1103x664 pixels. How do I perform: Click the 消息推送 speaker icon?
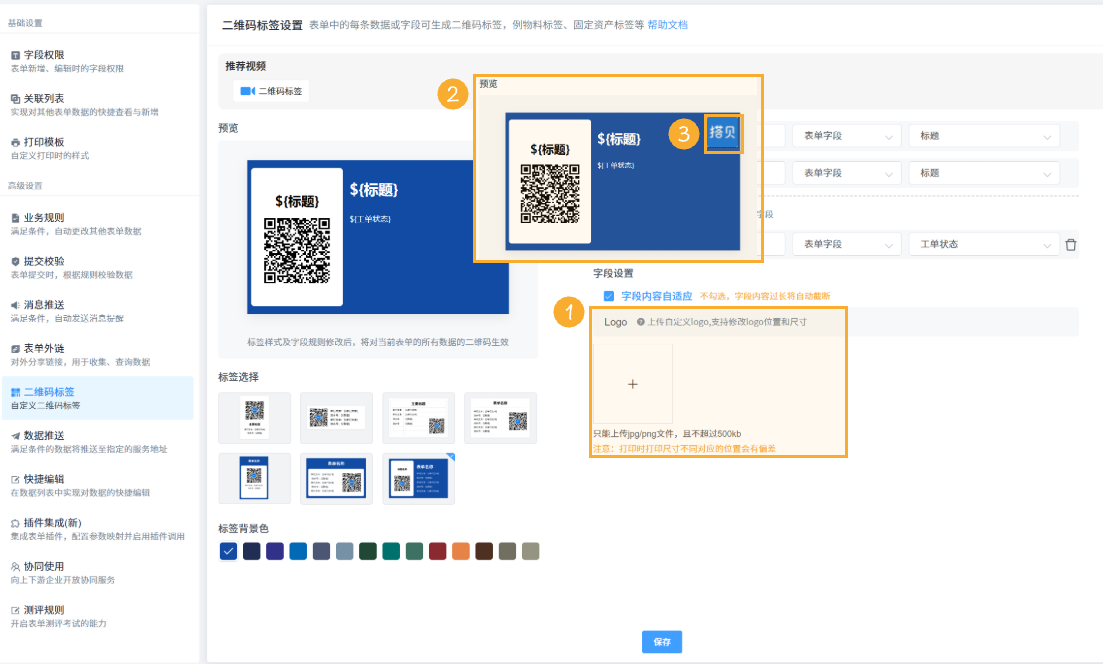[x=15, y=305]
